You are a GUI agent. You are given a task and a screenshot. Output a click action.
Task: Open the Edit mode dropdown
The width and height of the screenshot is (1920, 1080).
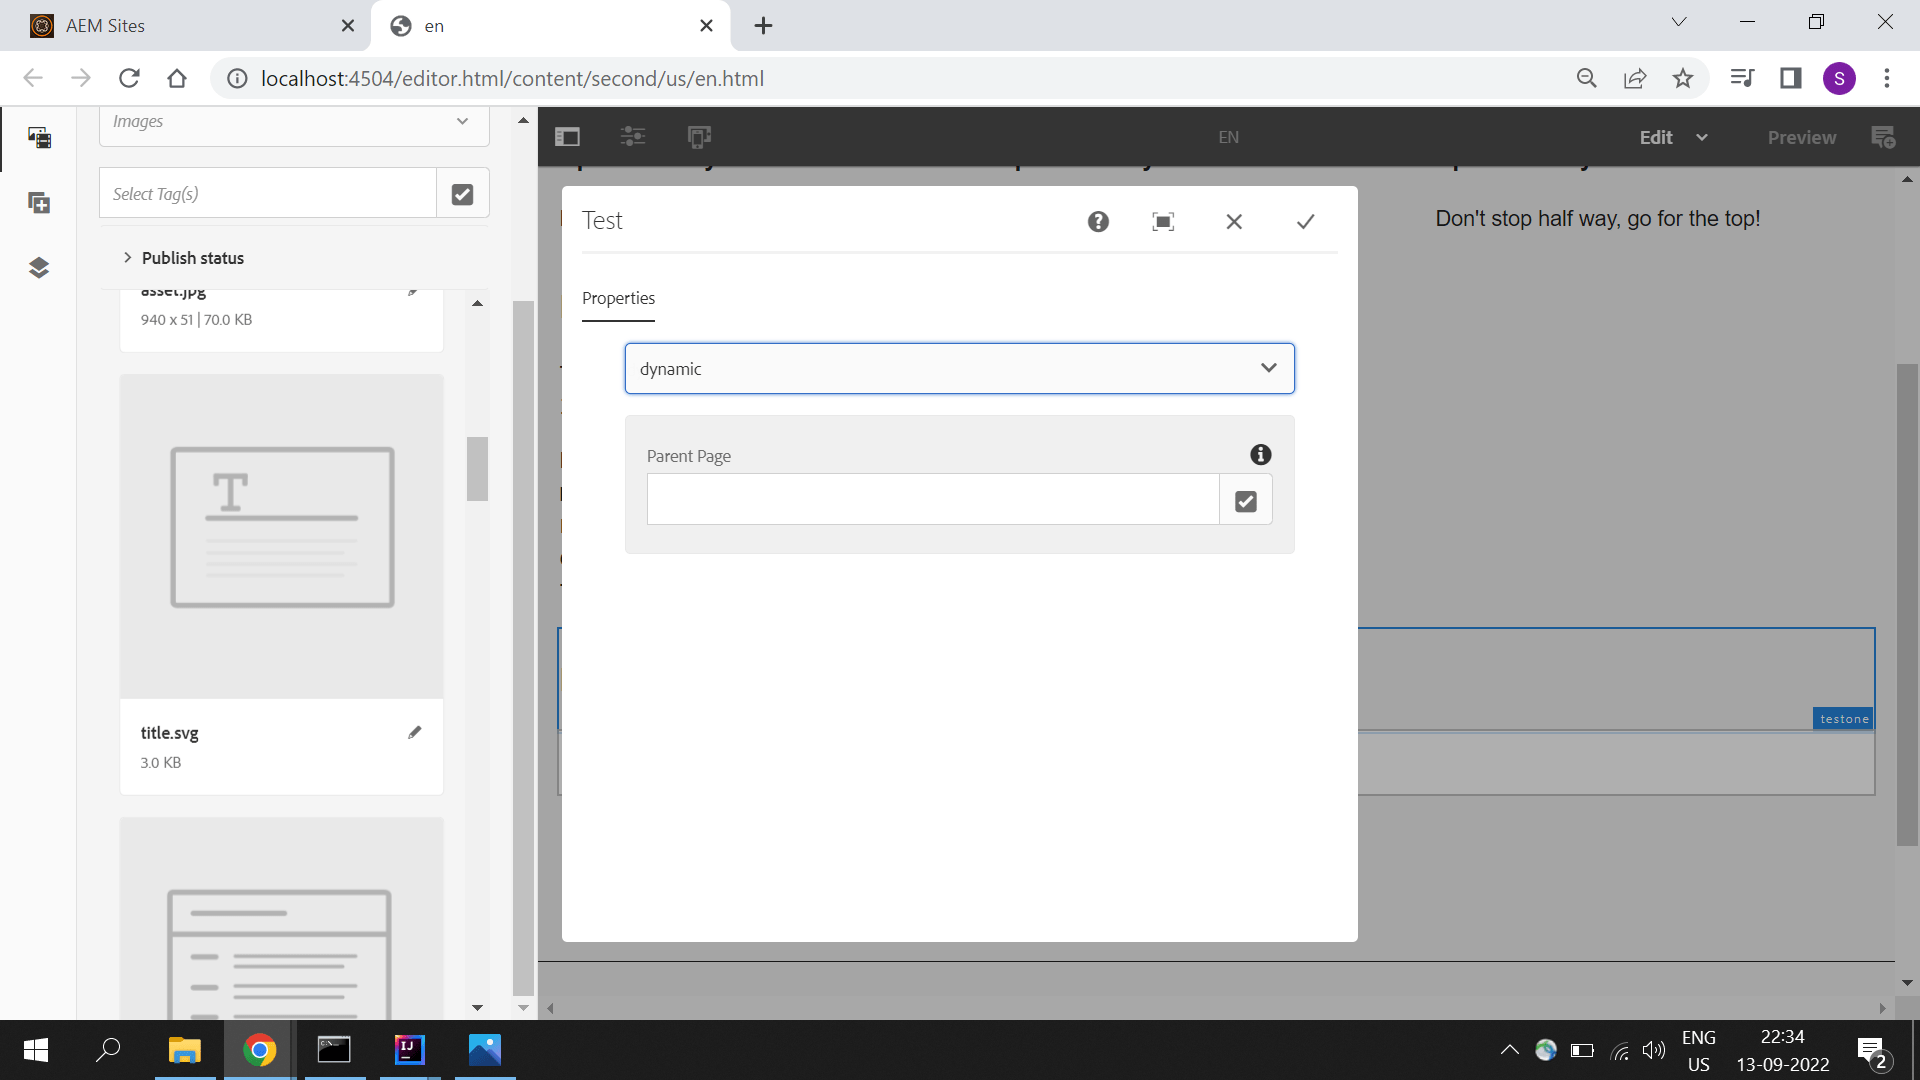click(1671, 137)
